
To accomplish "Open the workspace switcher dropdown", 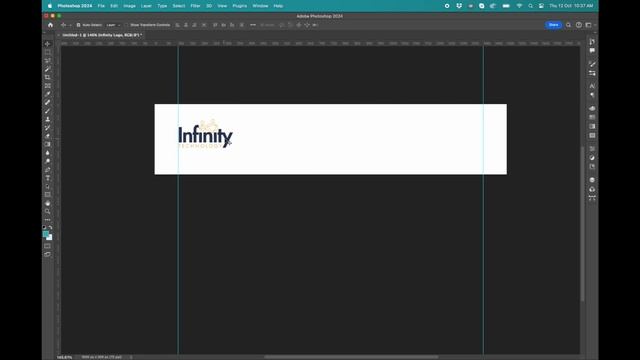I will tap(590, 25).
